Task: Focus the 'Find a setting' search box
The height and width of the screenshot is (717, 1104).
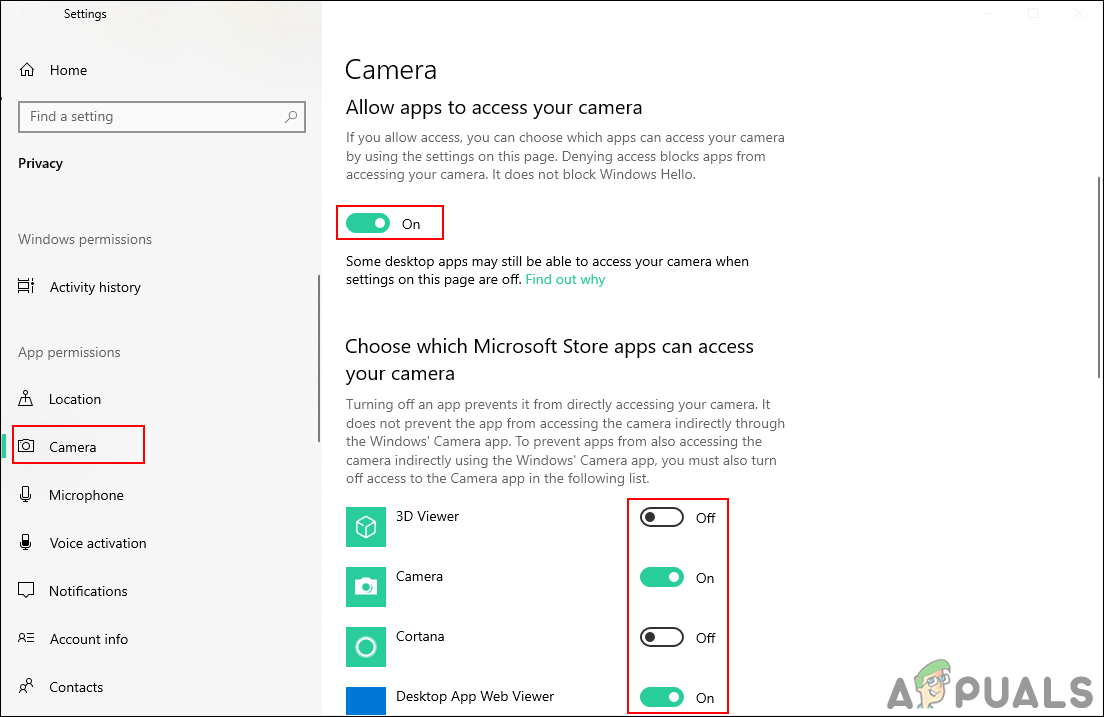Action: (x=150, y=117)
